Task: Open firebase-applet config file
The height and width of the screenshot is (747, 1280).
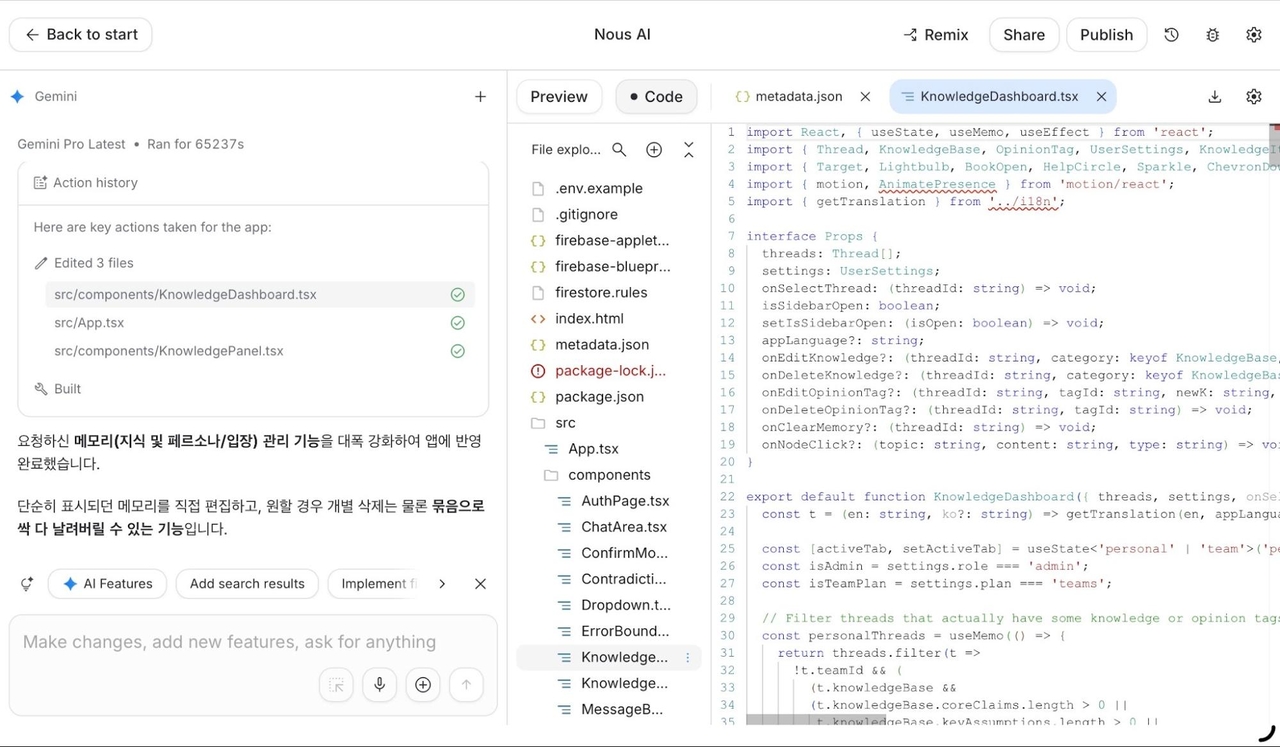Action: pos(609,240)
